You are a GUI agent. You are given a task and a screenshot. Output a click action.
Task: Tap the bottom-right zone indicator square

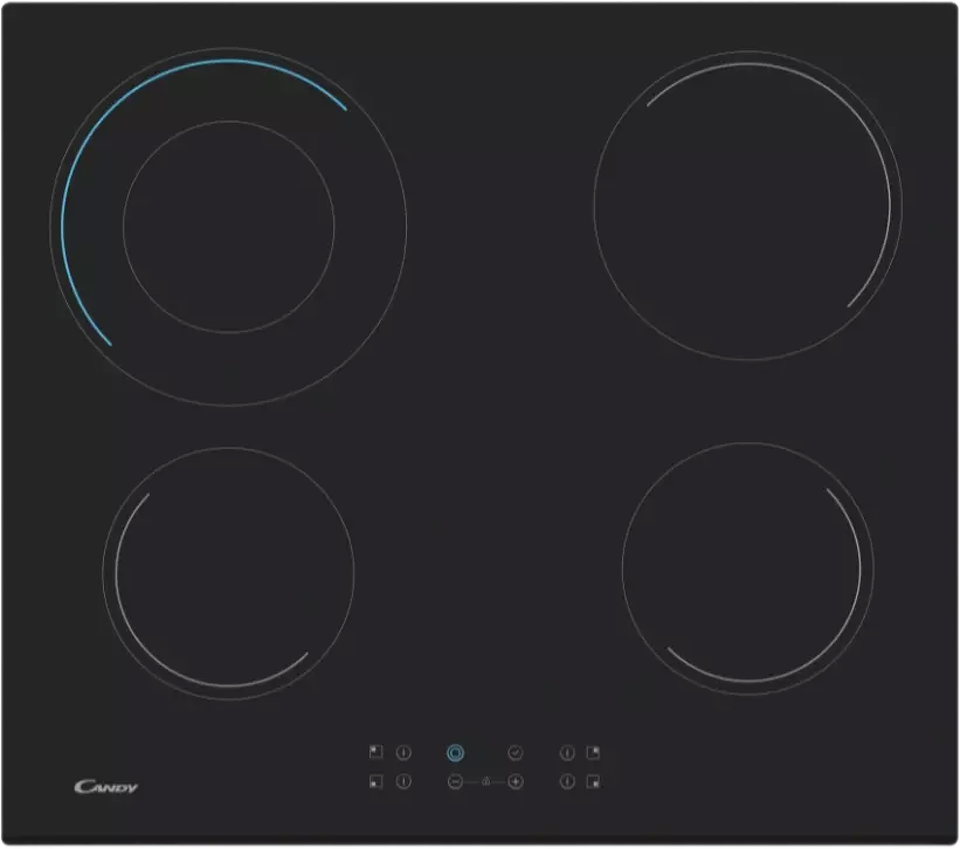(593, 782)
